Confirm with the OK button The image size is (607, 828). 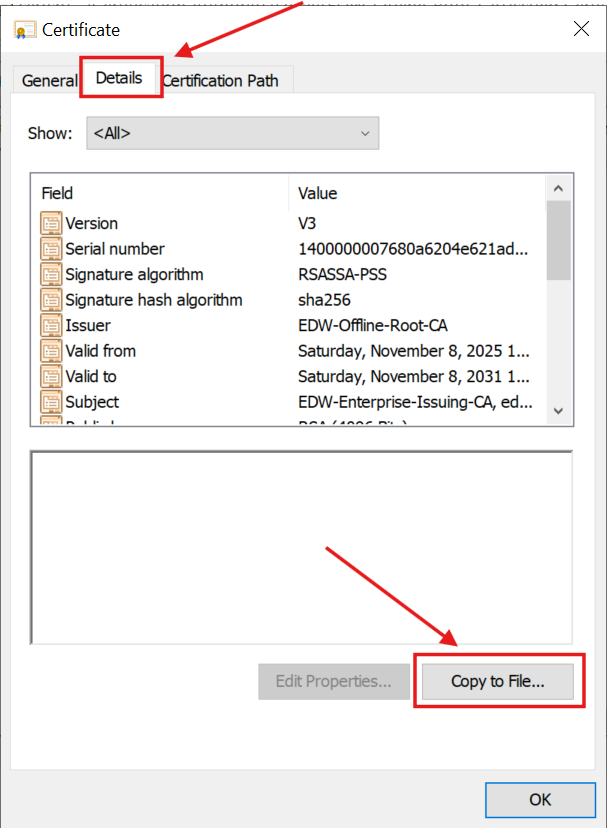(540, 799)
